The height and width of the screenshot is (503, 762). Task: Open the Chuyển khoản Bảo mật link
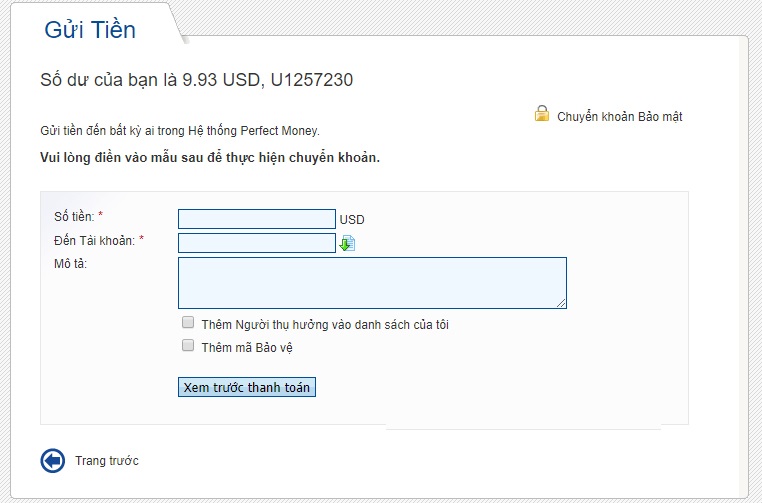point(619,117)
